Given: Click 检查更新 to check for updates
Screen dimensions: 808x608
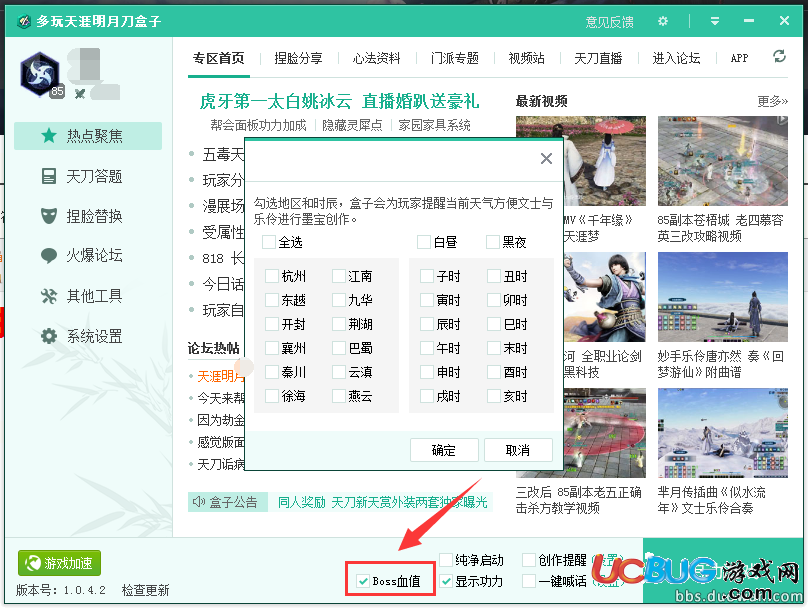Looking at the screenshot, I should point(145,590).
